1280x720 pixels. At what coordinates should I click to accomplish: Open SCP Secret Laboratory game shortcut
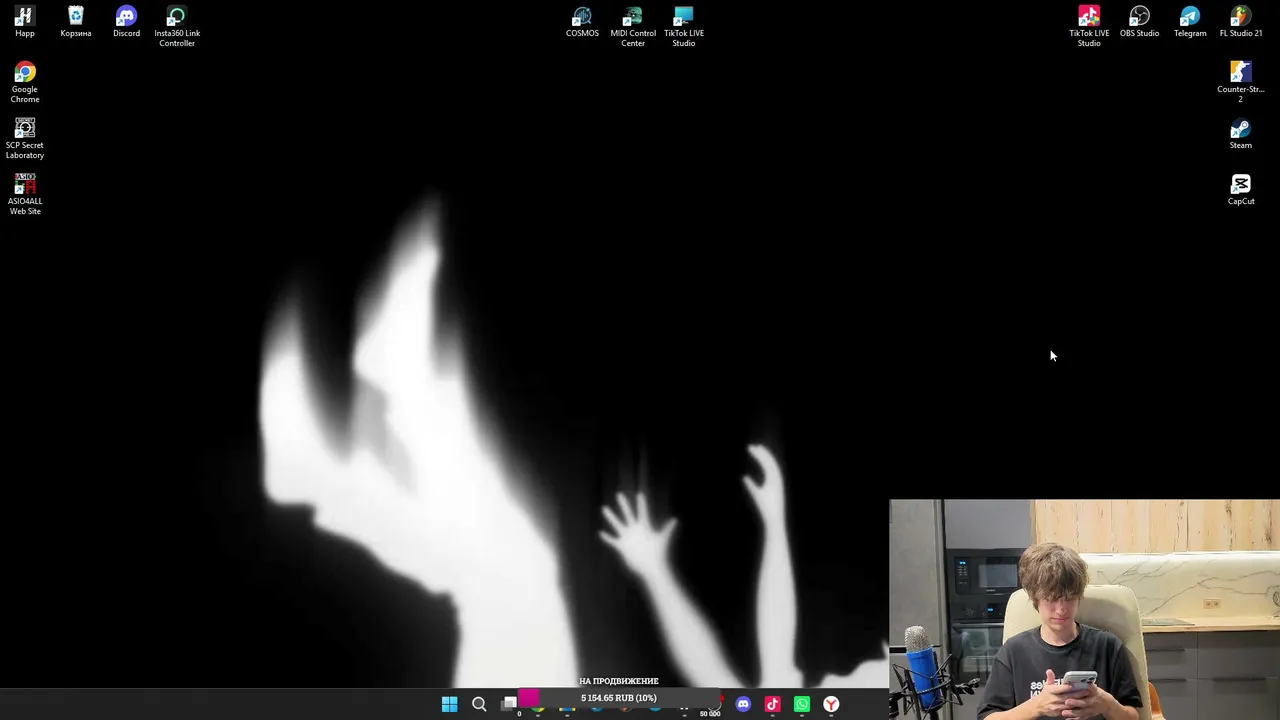pyautogui.click(x=25, y=138)
